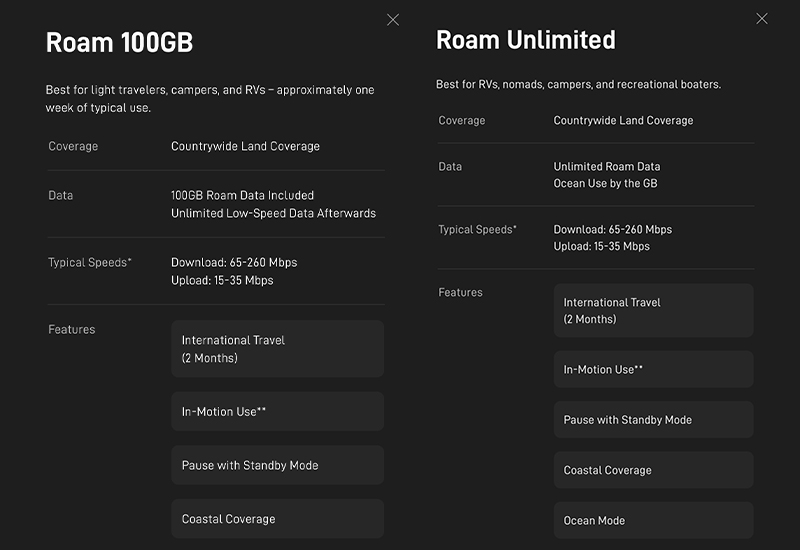Click In-Motion Use box under Roam 100GB
This screenshot has width=800, height=550.
point(277,411)
